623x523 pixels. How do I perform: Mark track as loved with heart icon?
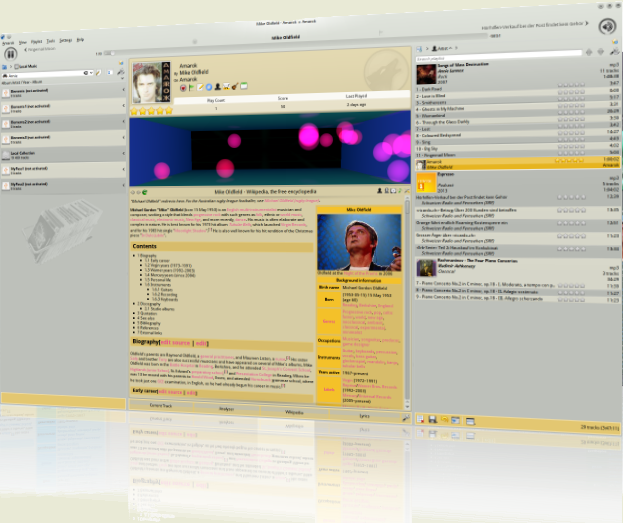183,88
